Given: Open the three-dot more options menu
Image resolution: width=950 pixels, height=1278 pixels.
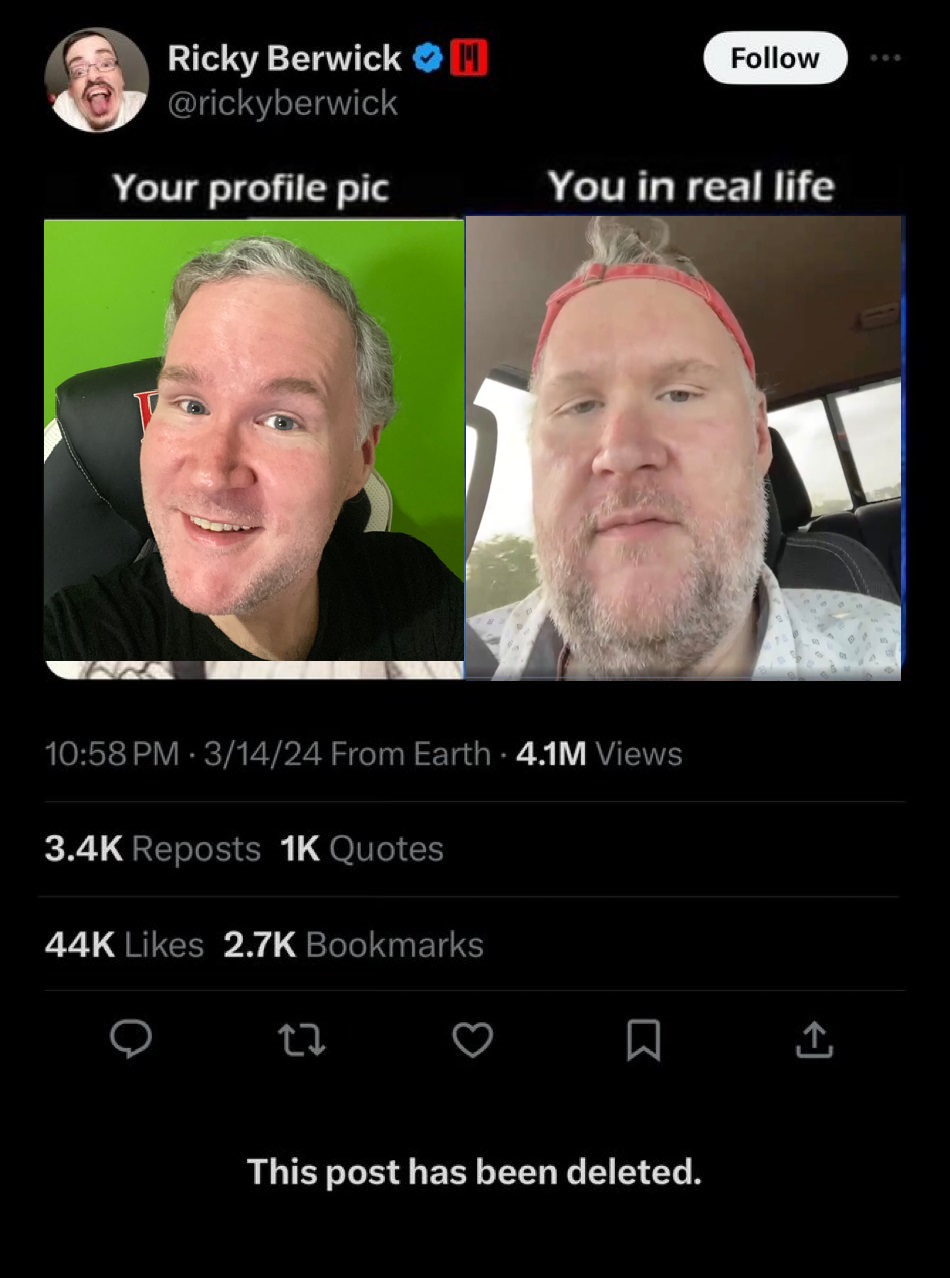Looking at the screenshot, I should tap(885, 58).
